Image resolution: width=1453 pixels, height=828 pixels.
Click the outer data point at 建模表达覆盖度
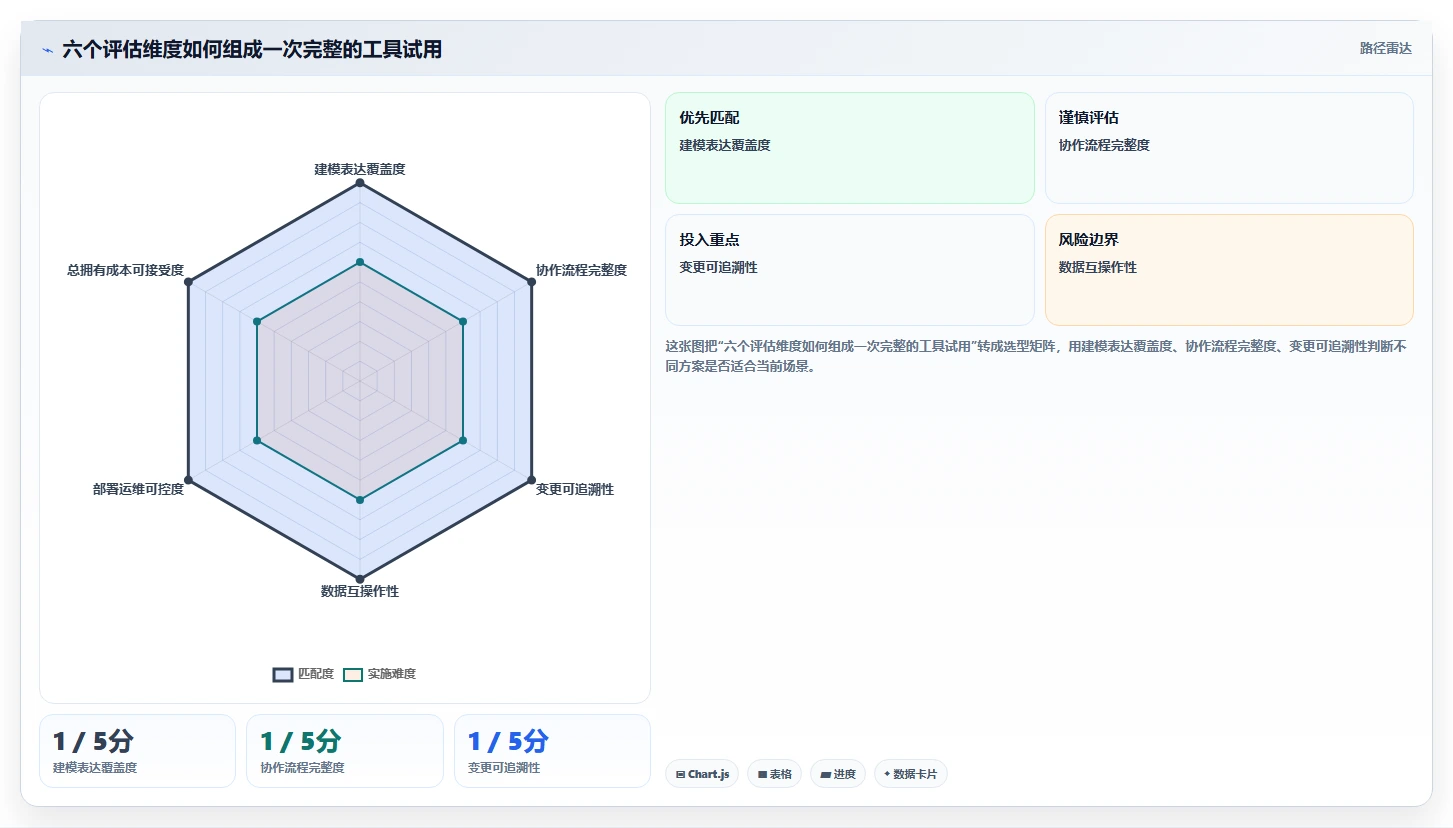tap(360, 183)
